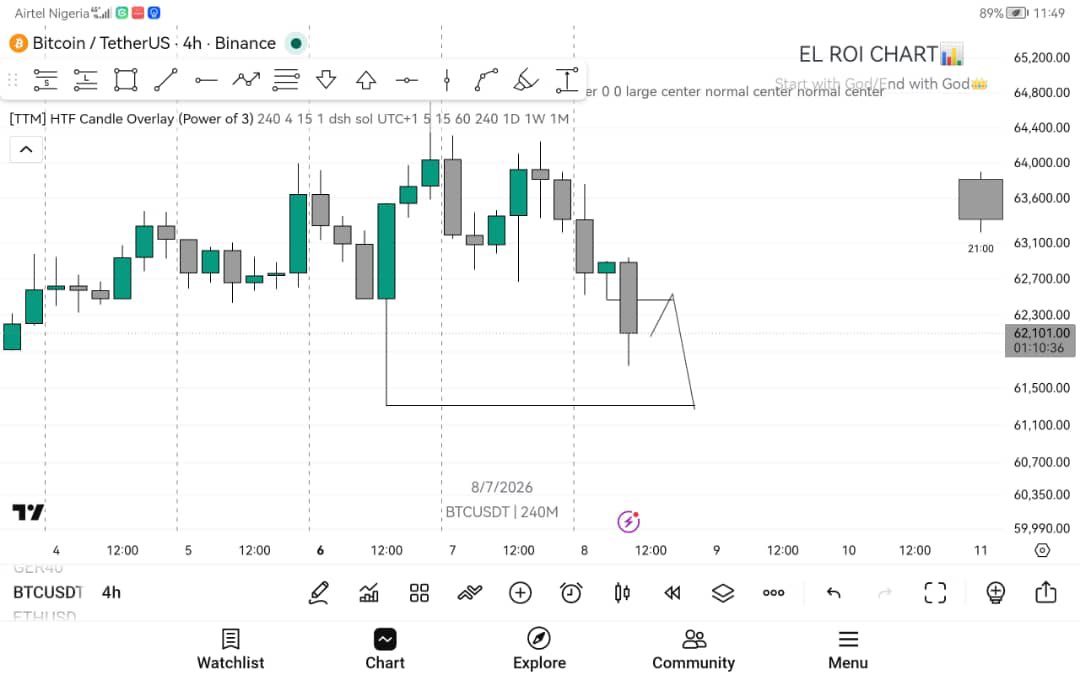Viewport: 1080px width, 675px height.
Task: Open the Watchlist tab
Action: tap(231, 649)
